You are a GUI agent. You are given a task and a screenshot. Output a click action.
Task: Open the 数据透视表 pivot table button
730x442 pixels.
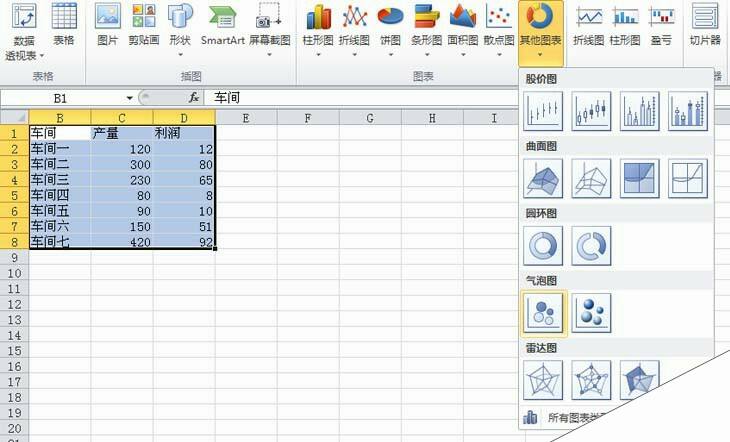24,32
